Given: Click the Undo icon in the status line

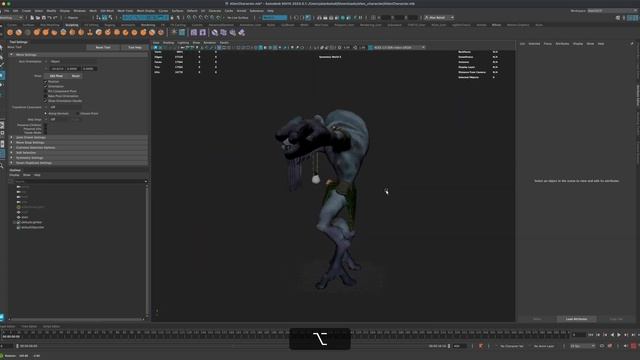Looking at the screenshot, I should click(49, 18).
